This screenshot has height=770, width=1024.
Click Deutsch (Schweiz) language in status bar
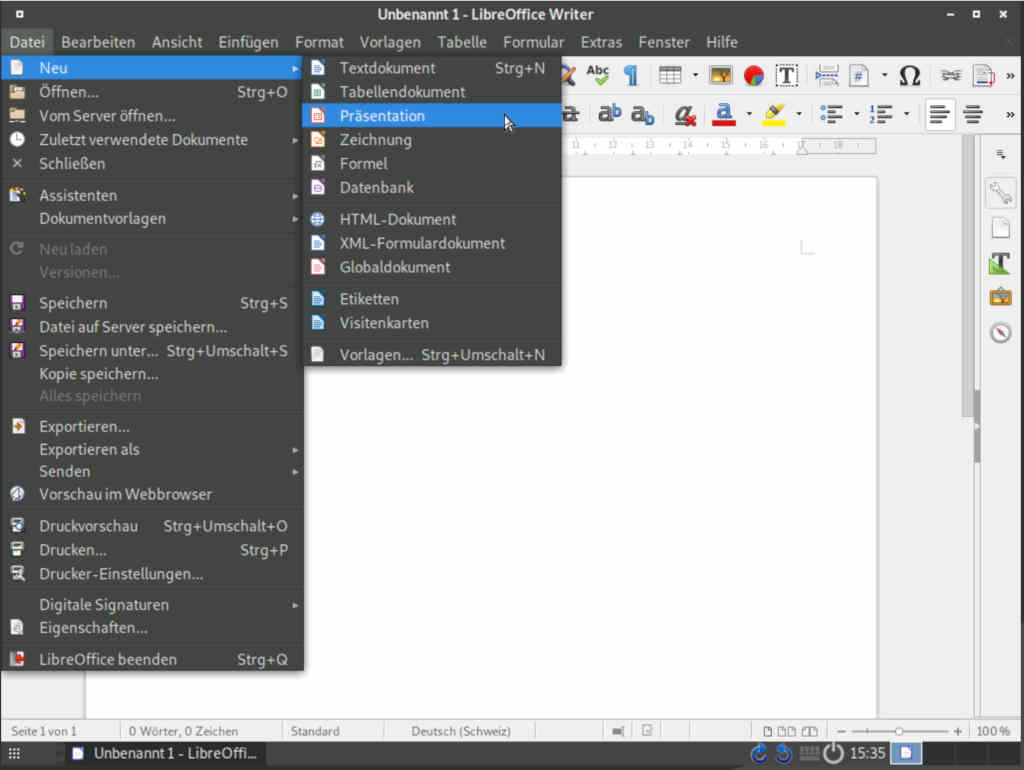click(x=460, y=731)
